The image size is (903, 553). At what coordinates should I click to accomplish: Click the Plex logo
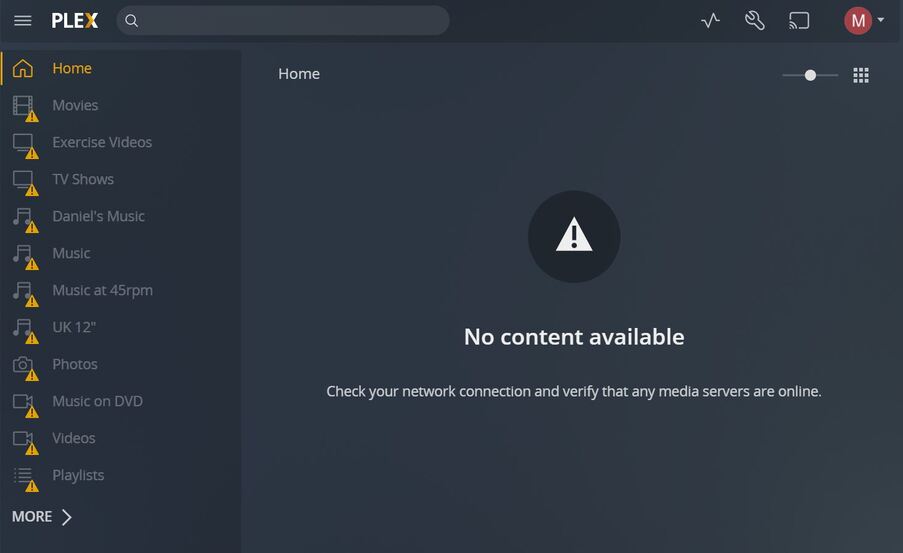coord(75,21)
